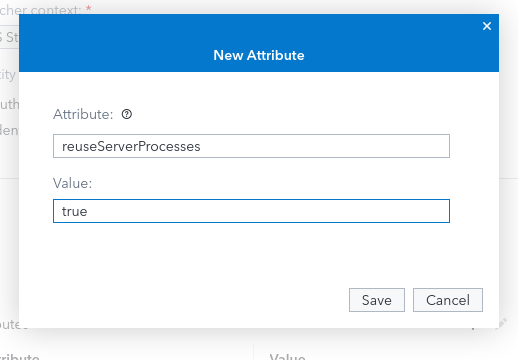
Task: Click Save to store the attribute
Action: [377, 300]
